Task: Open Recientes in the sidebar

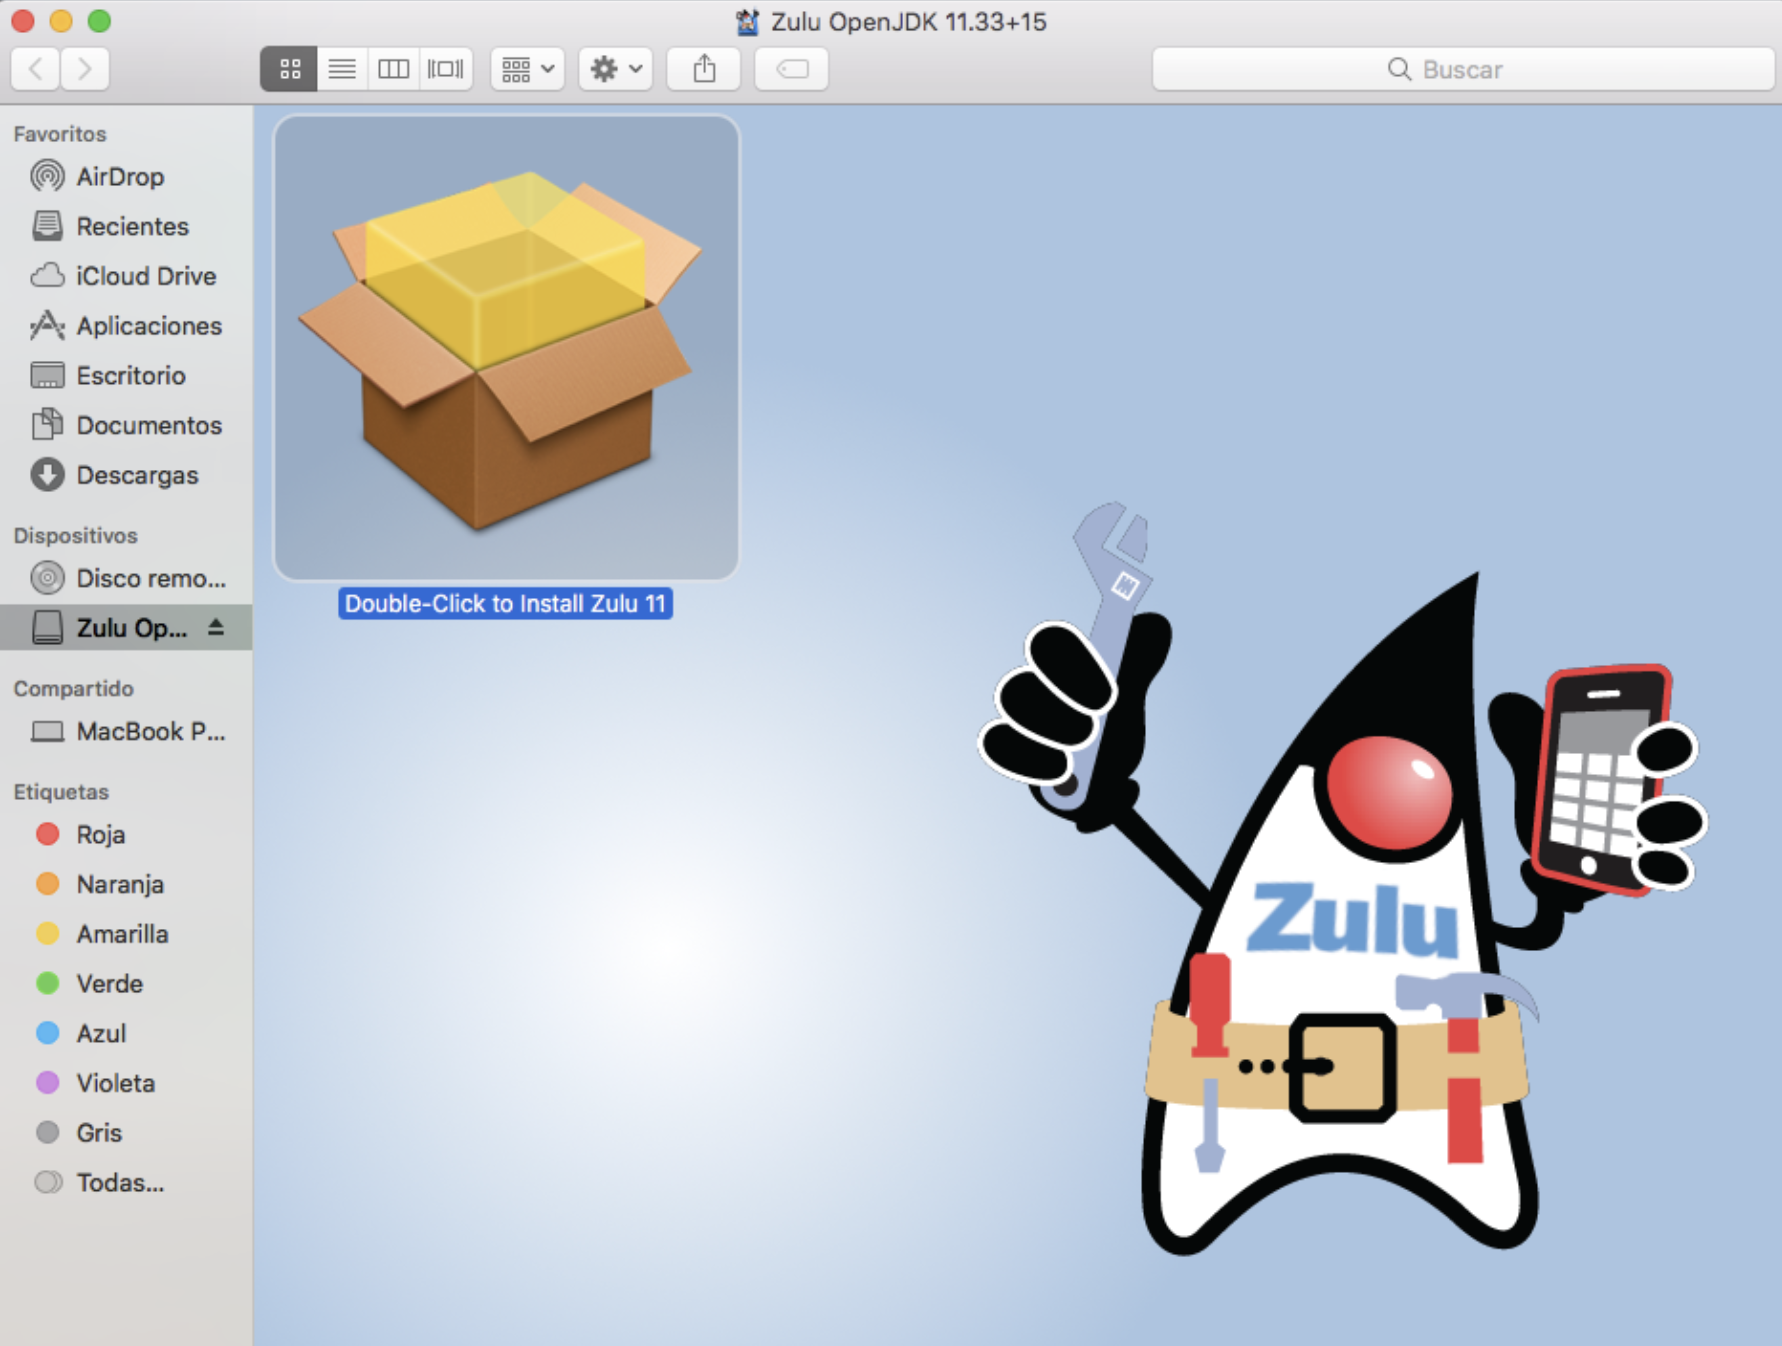Action: point(126,227)
